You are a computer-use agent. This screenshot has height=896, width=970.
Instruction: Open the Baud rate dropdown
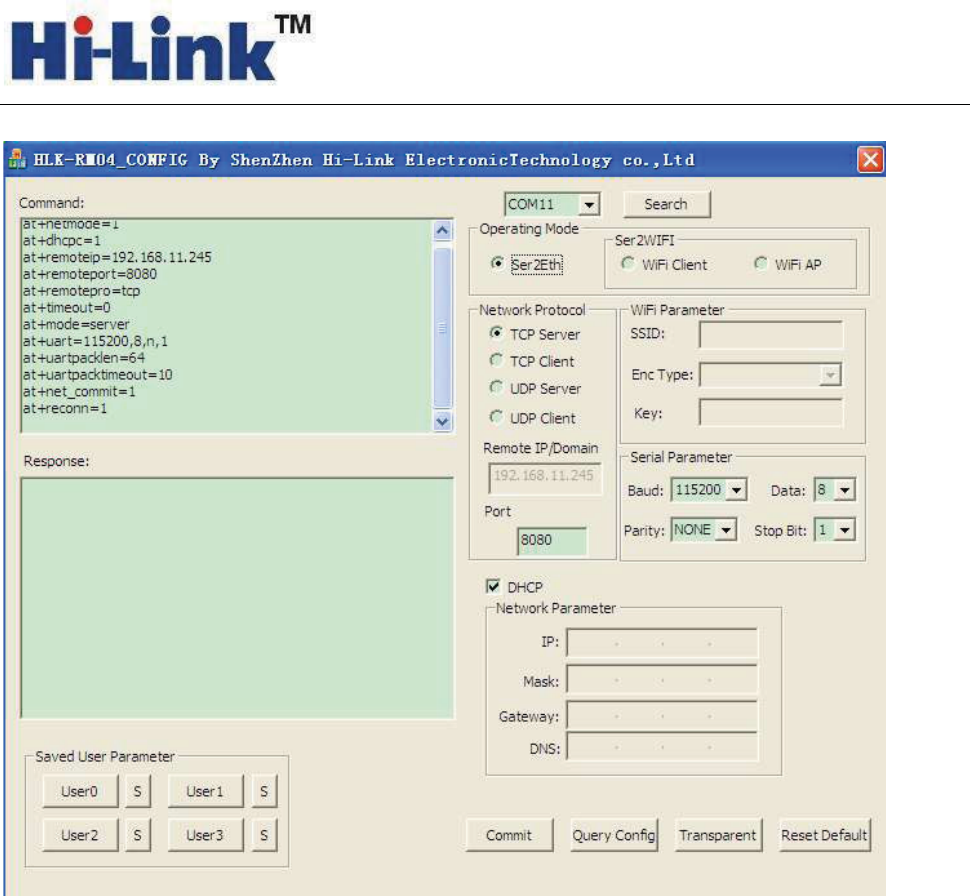pos(736,490)
